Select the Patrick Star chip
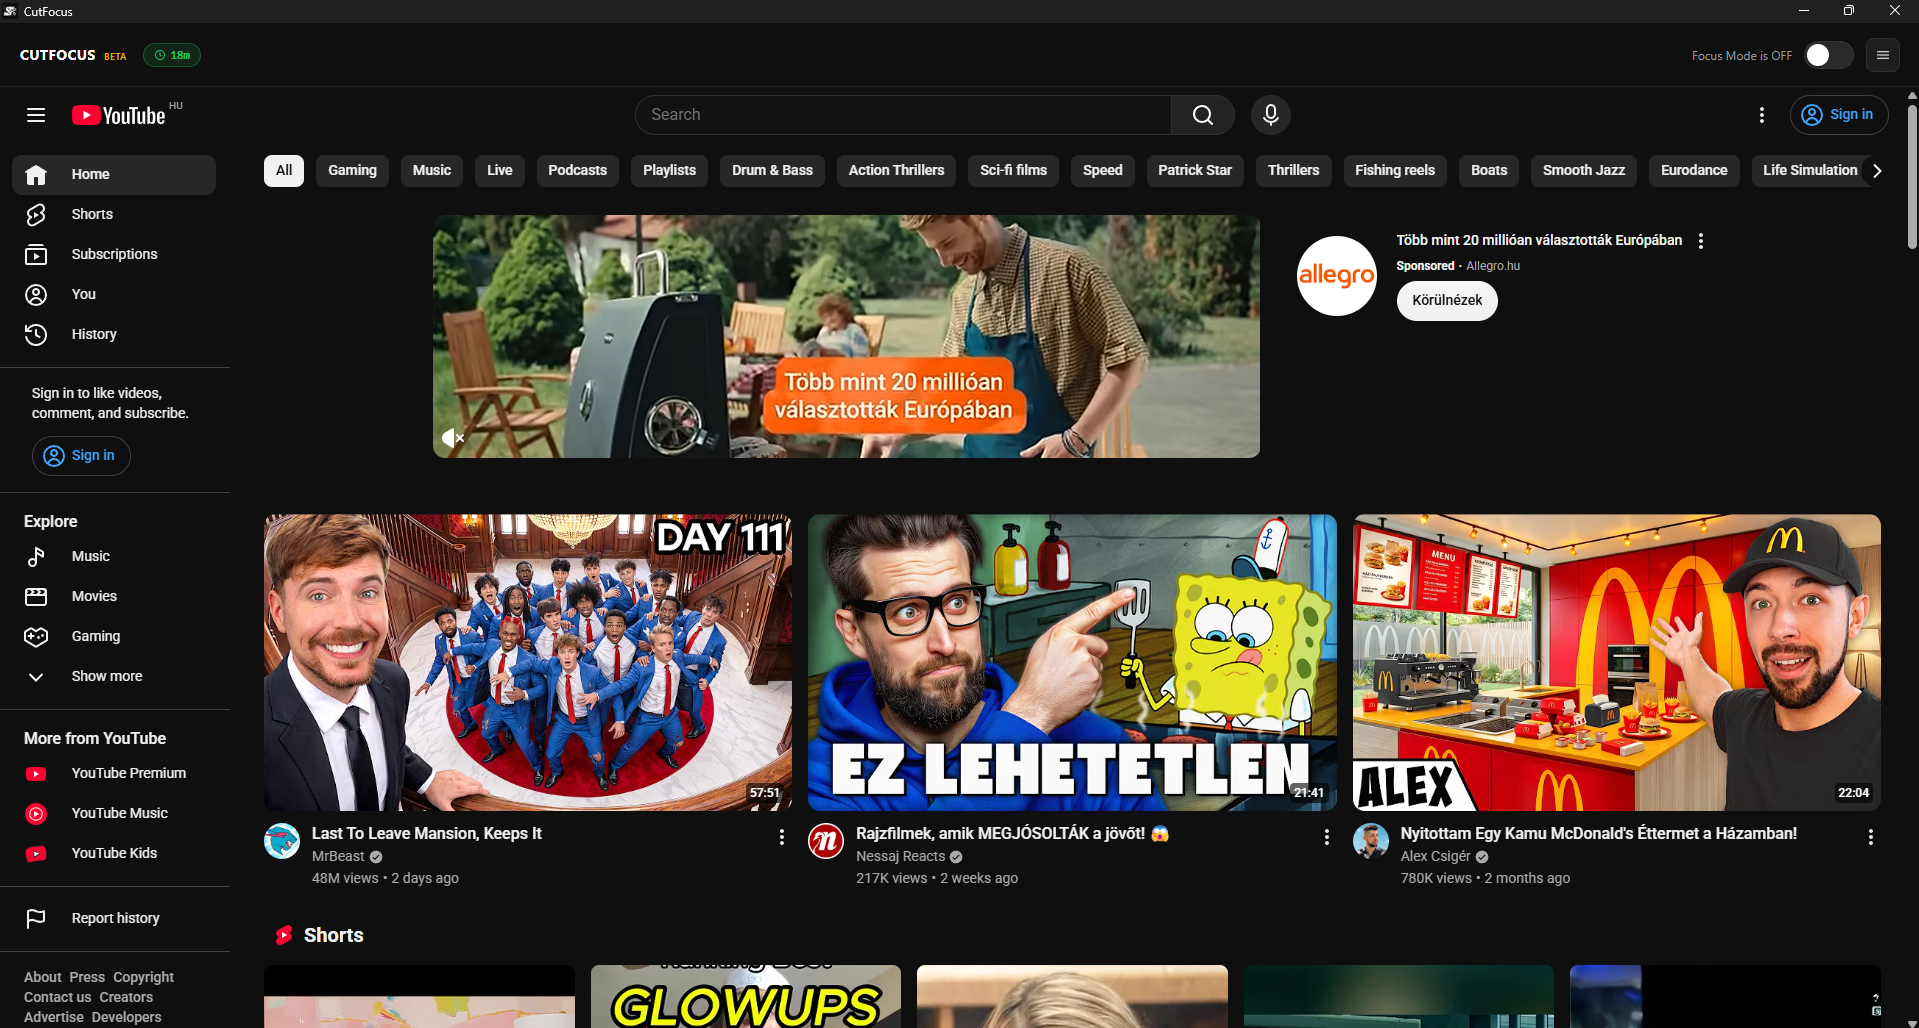Screen dimensions: 1919x1028 tap(1195, 171)
